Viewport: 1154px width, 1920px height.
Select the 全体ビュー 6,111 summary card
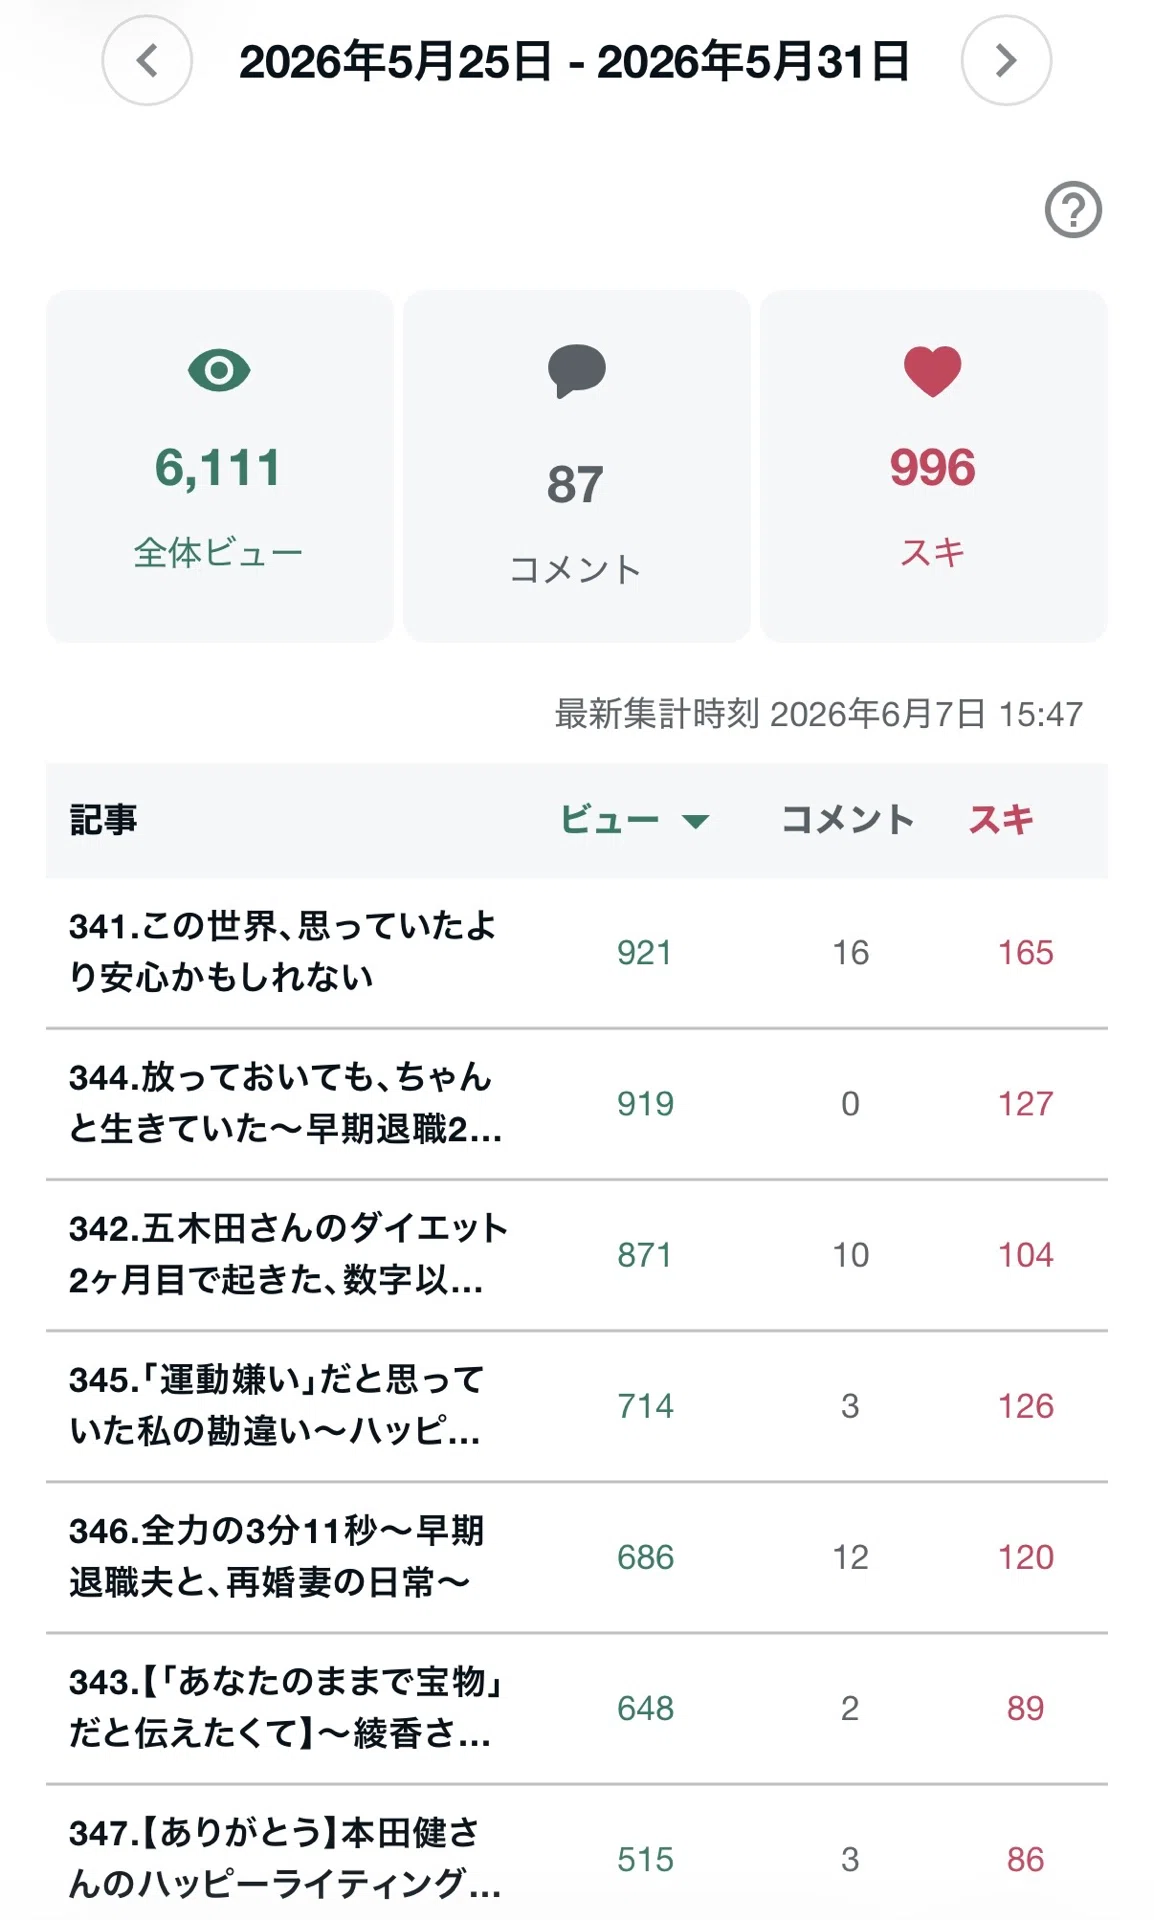219,466
